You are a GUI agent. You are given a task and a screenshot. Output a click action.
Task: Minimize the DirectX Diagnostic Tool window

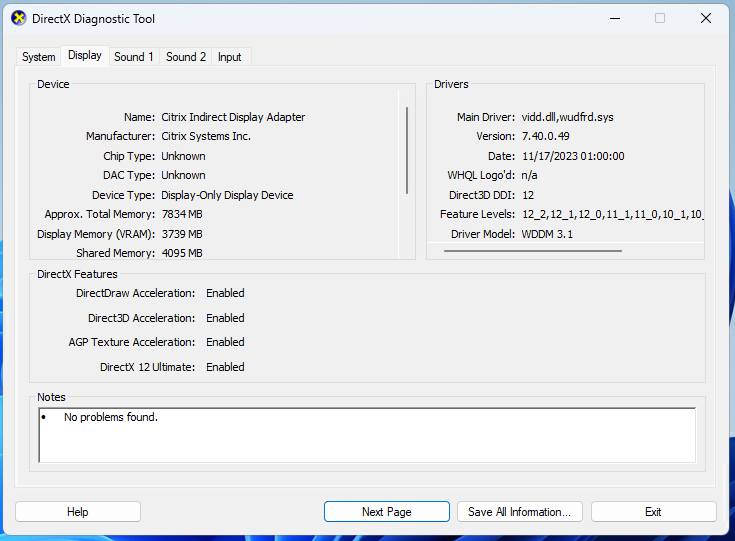[x=613, y=18]
